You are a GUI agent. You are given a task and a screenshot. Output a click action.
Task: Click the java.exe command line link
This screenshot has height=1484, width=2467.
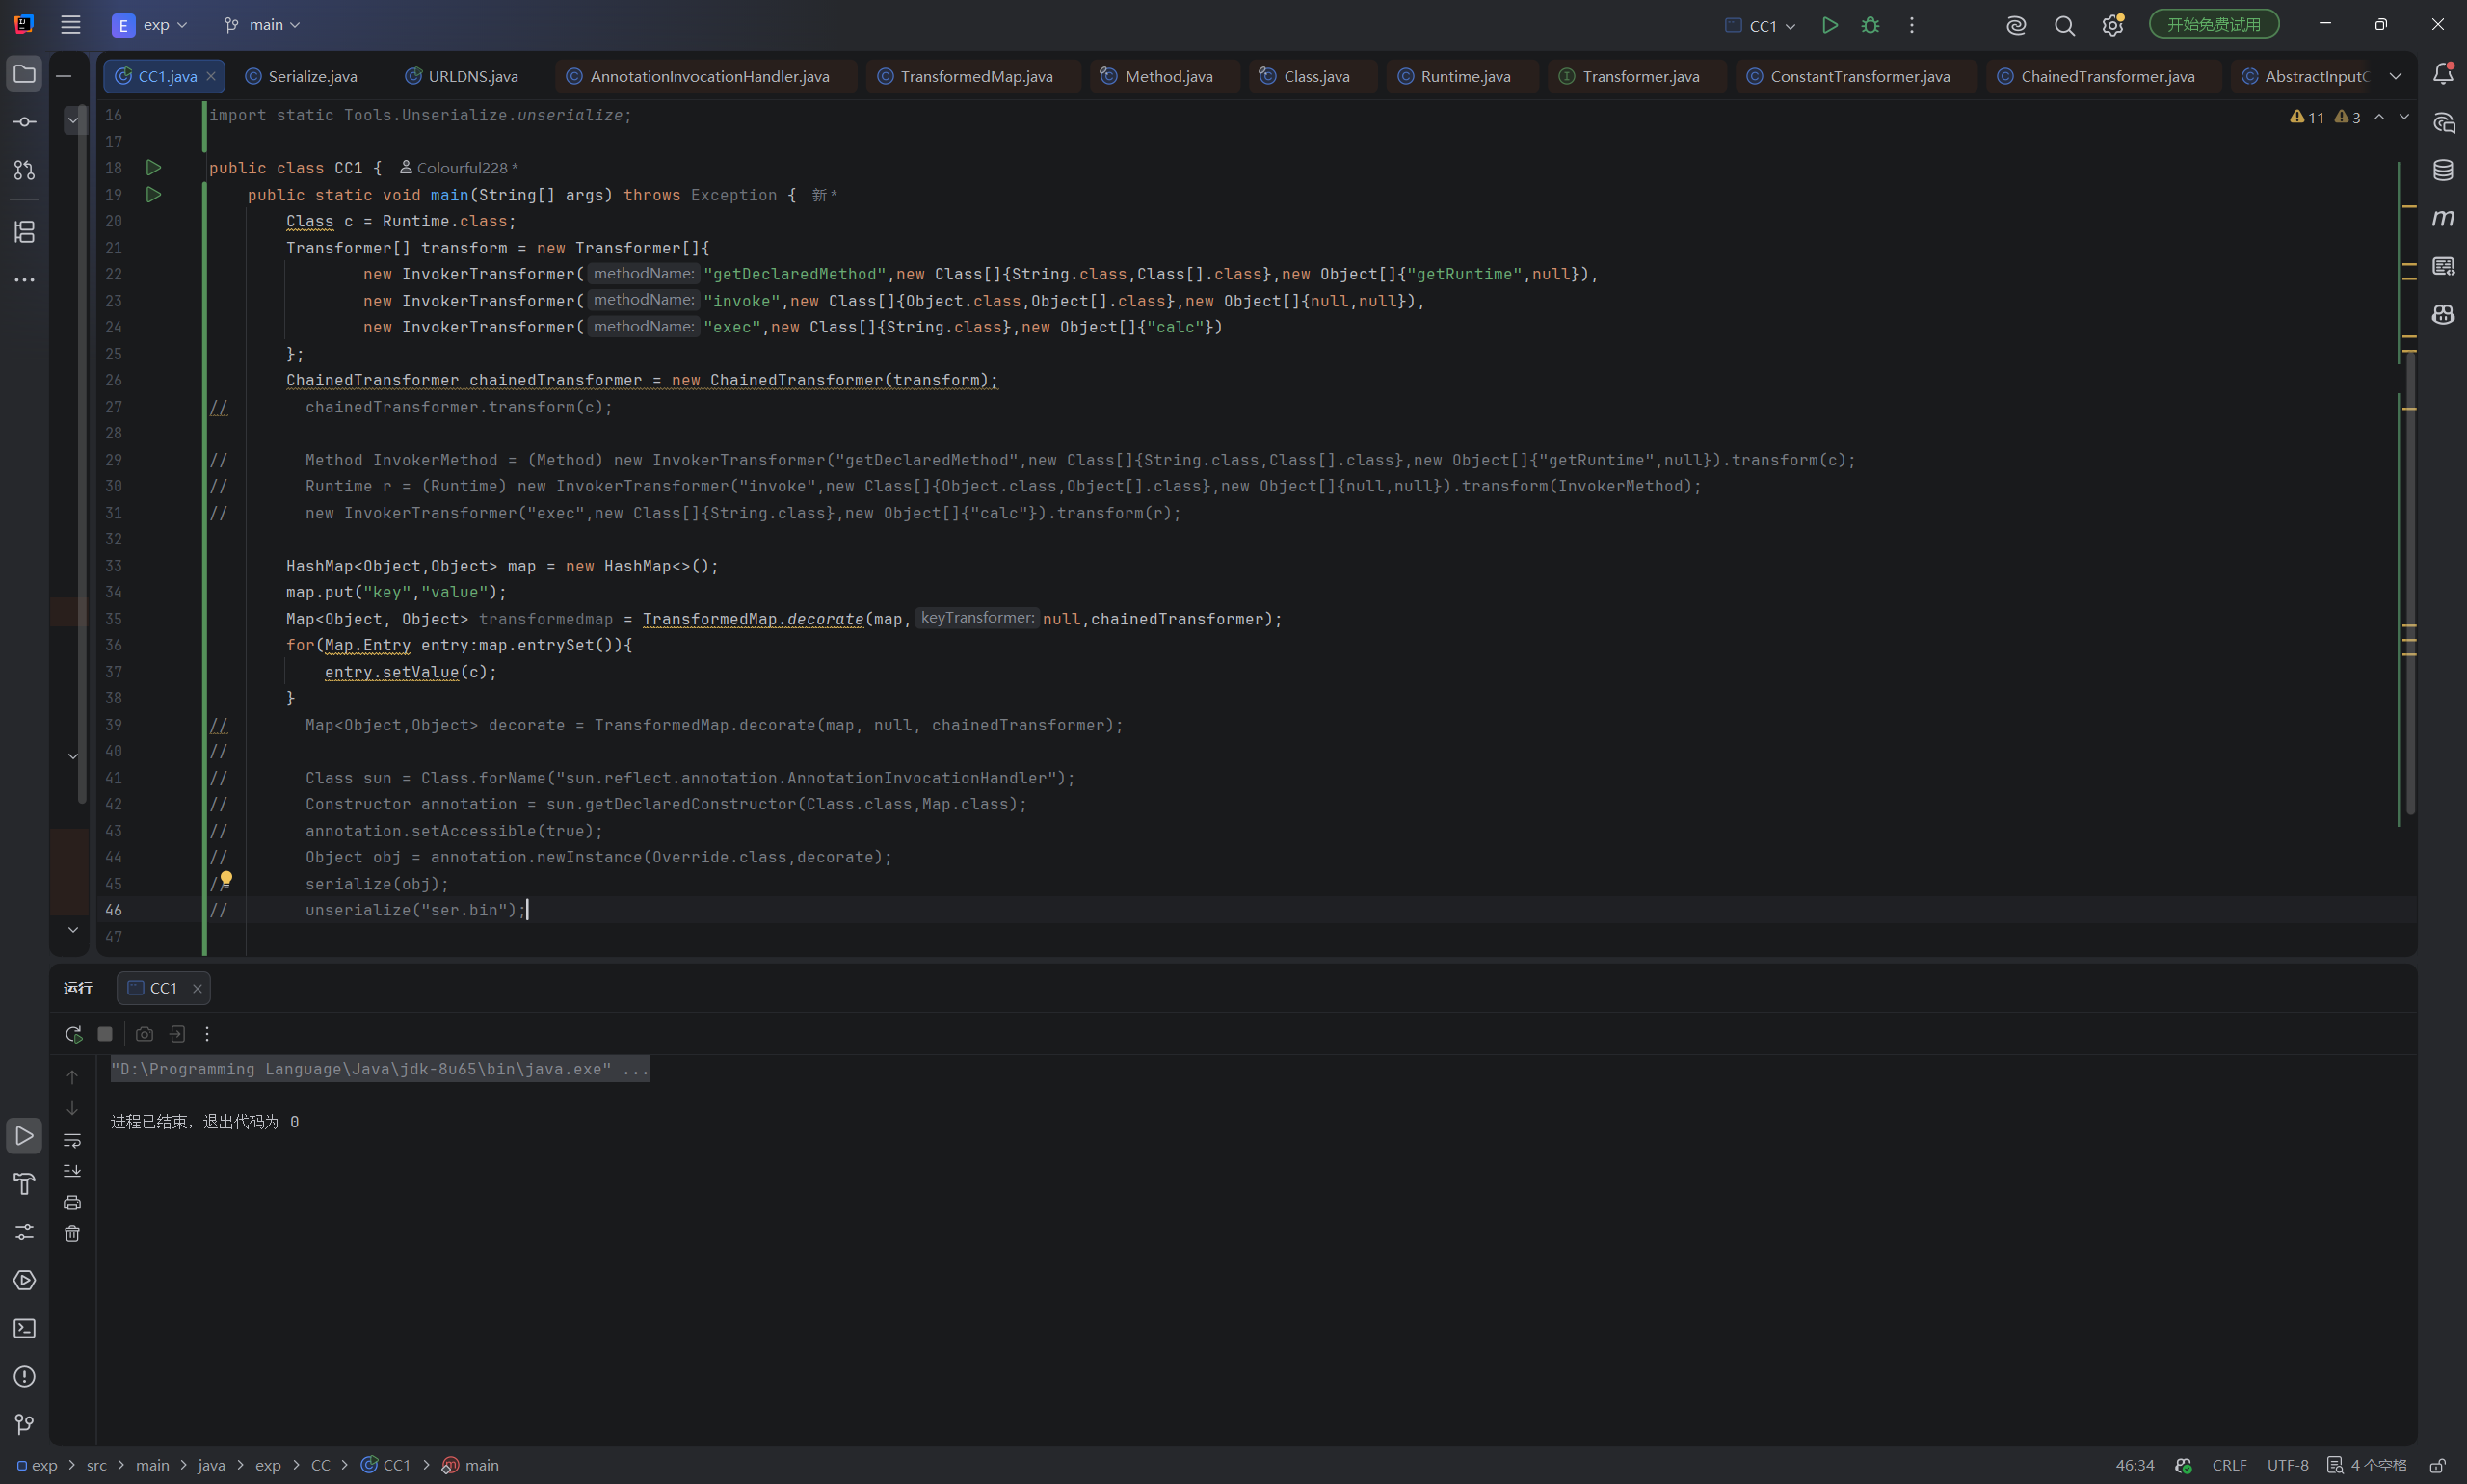click(380, 1069)
